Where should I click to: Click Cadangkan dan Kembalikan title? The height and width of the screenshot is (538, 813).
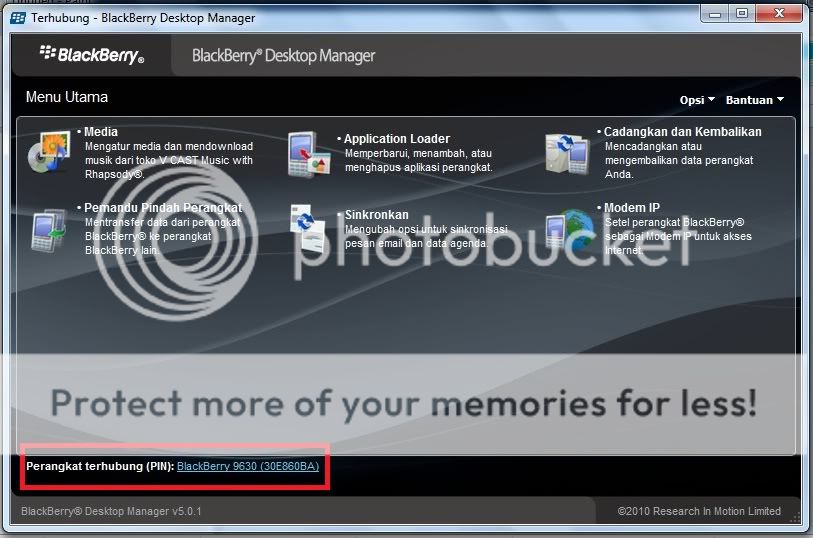click(x=682, y=132)
